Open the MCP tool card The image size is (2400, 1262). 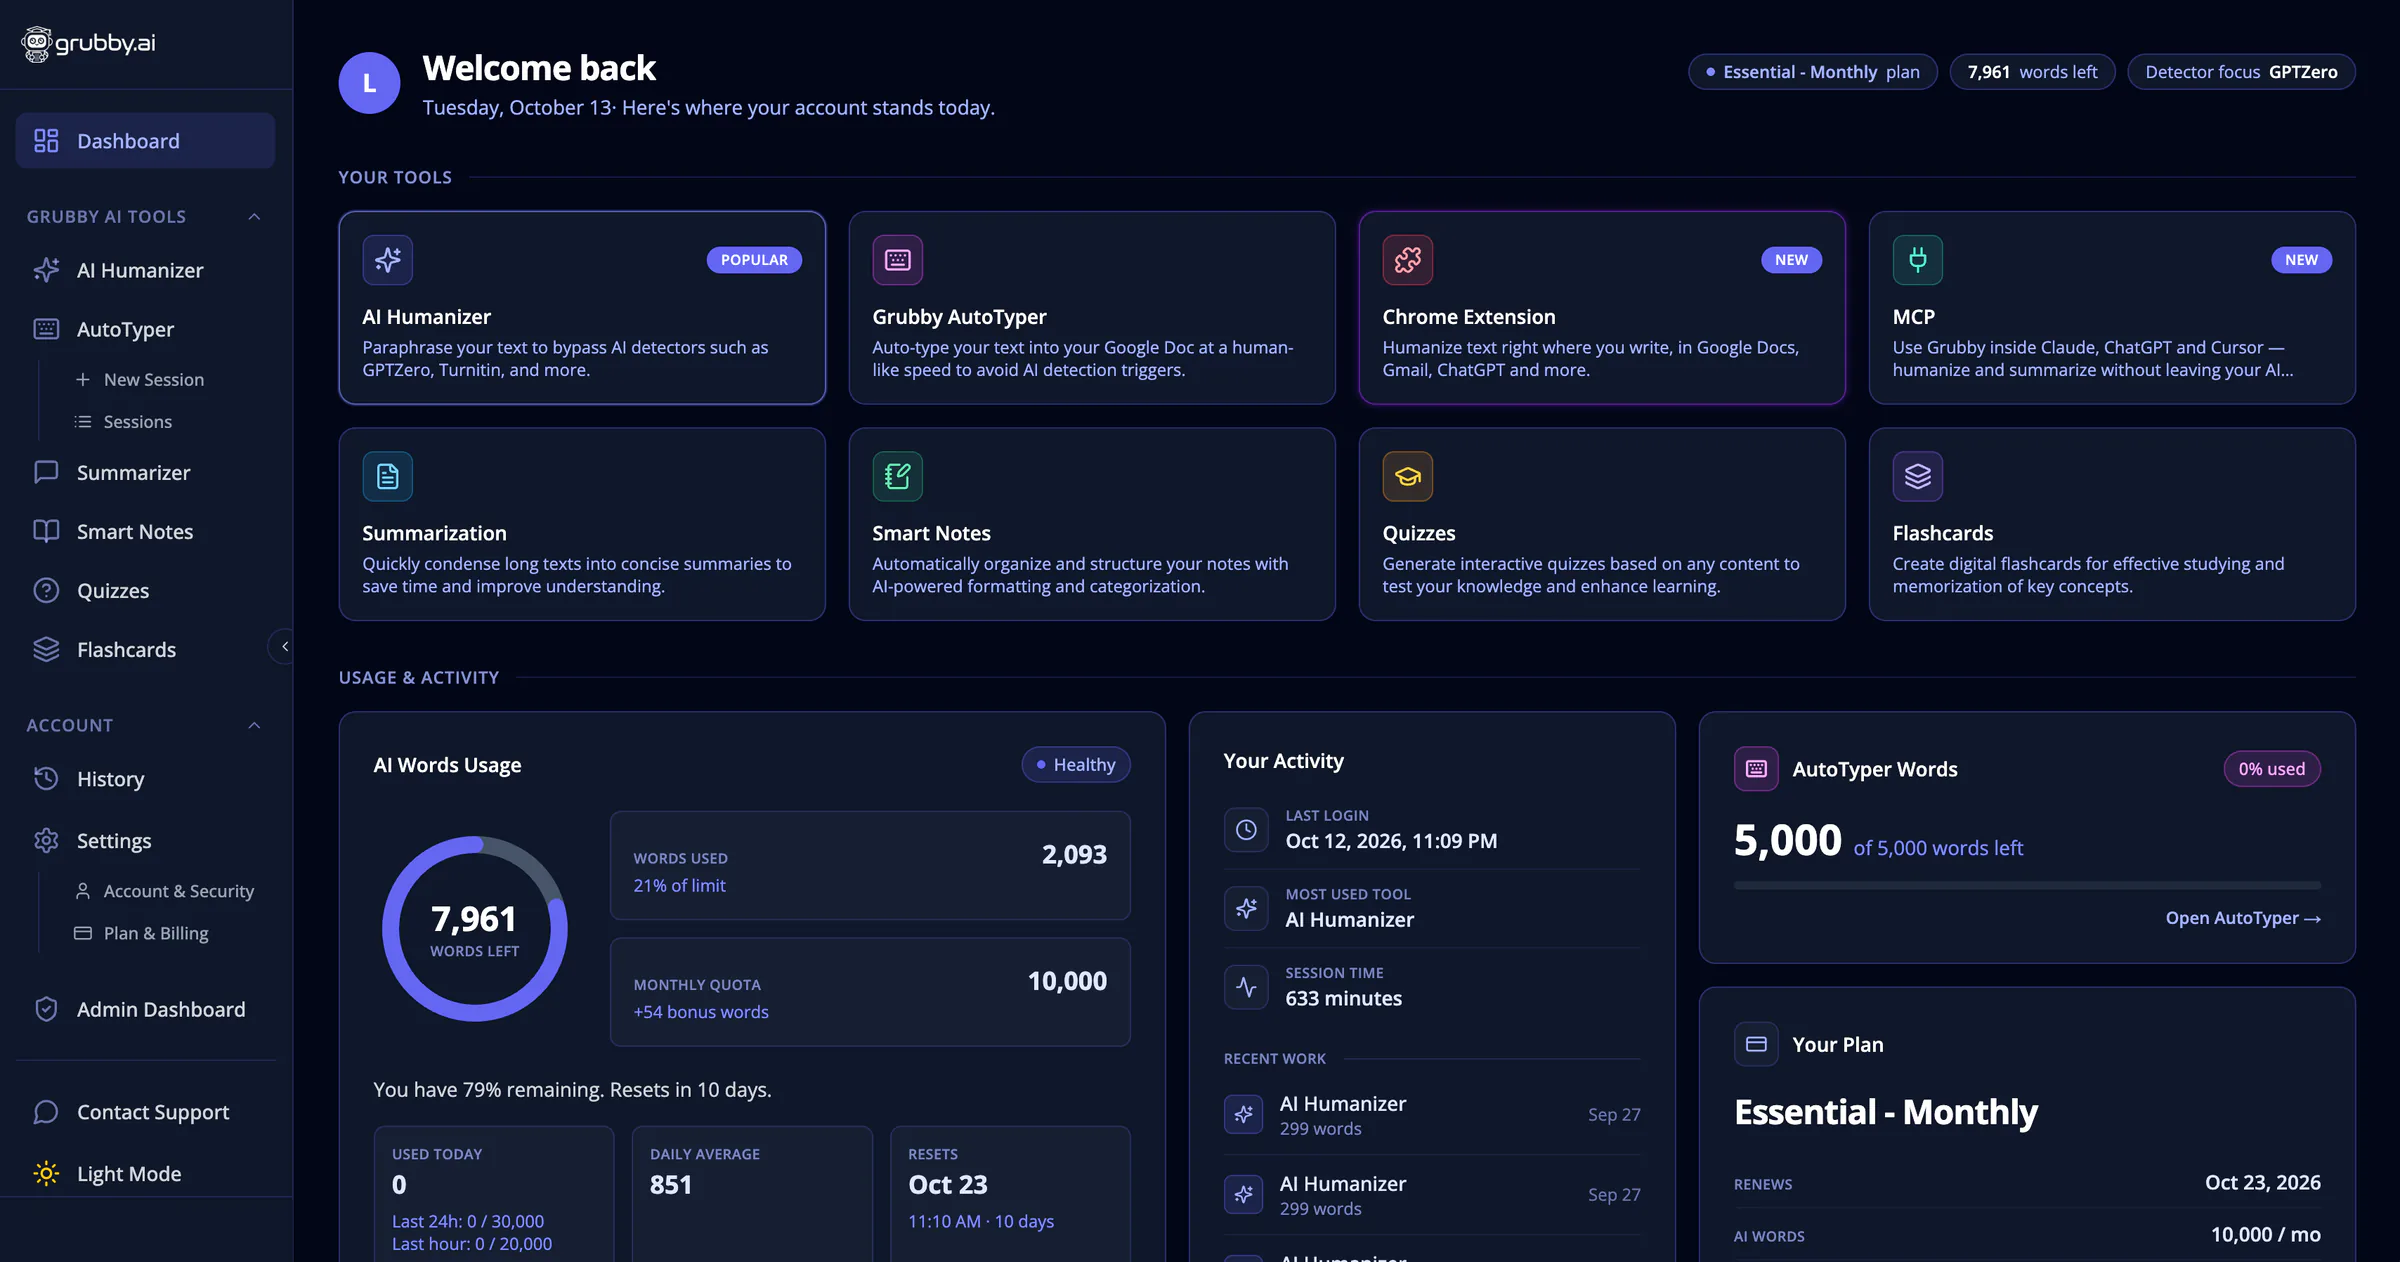click(x=2112, y=308)
